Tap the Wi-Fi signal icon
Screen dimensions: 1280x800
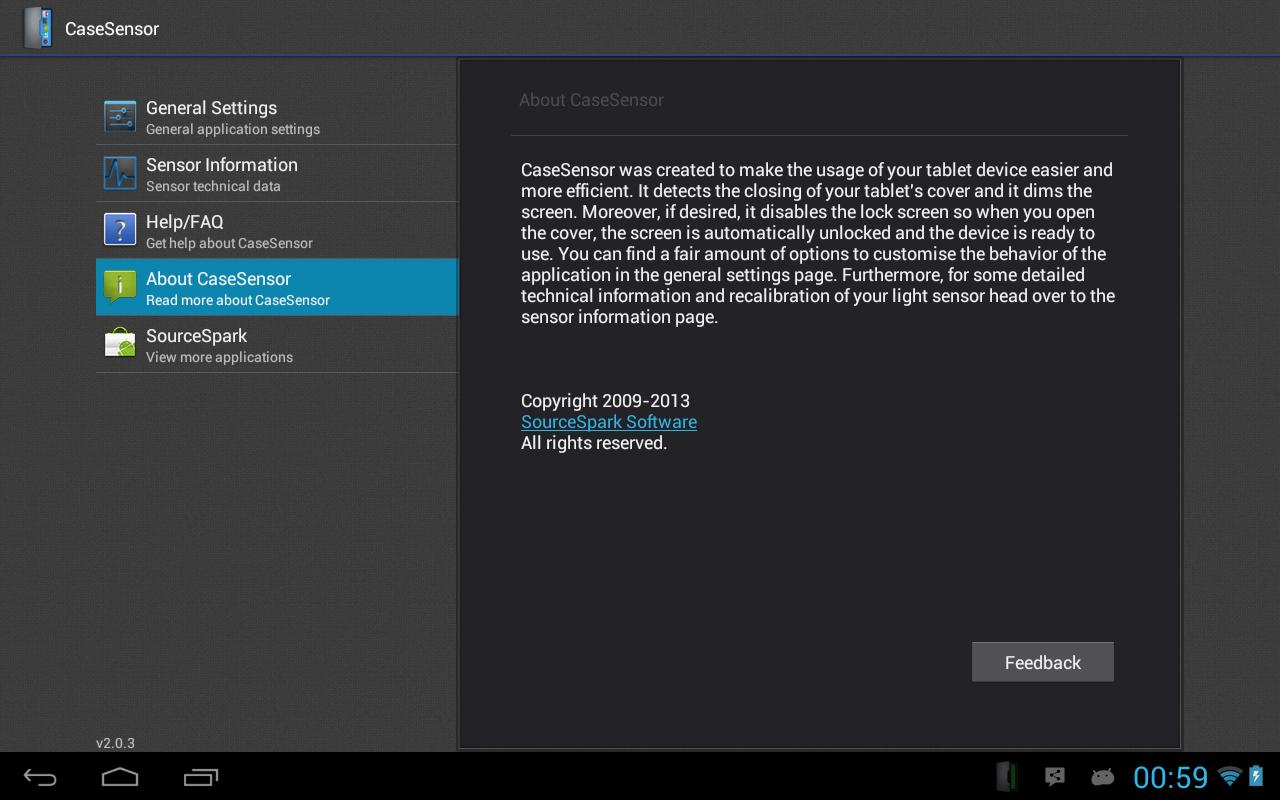tap(1229, 776)
